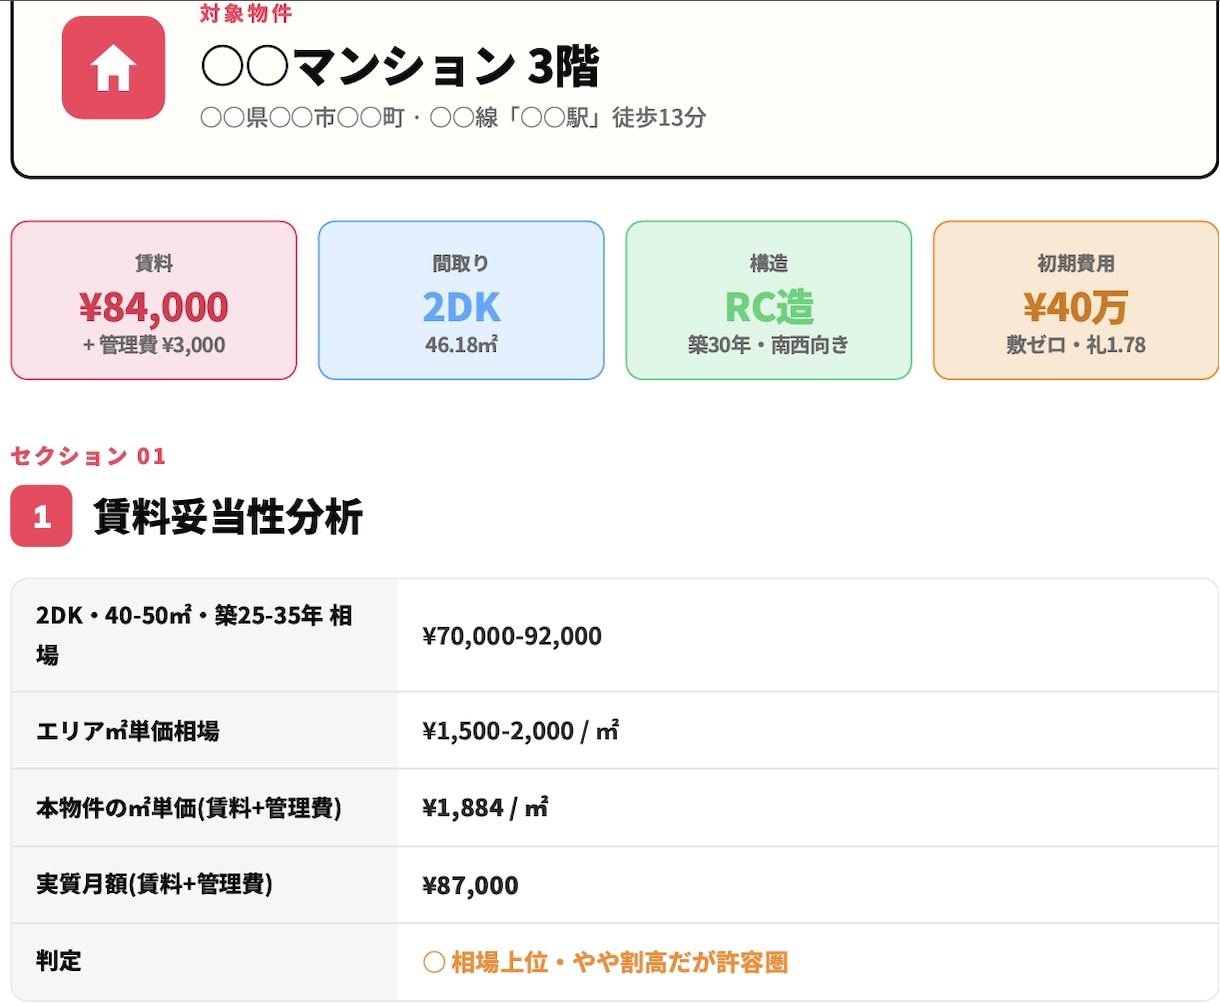Click the 間取り card label
Image resolution: width=1220 pixels, height=1003 pixels.
click(461, 263)
